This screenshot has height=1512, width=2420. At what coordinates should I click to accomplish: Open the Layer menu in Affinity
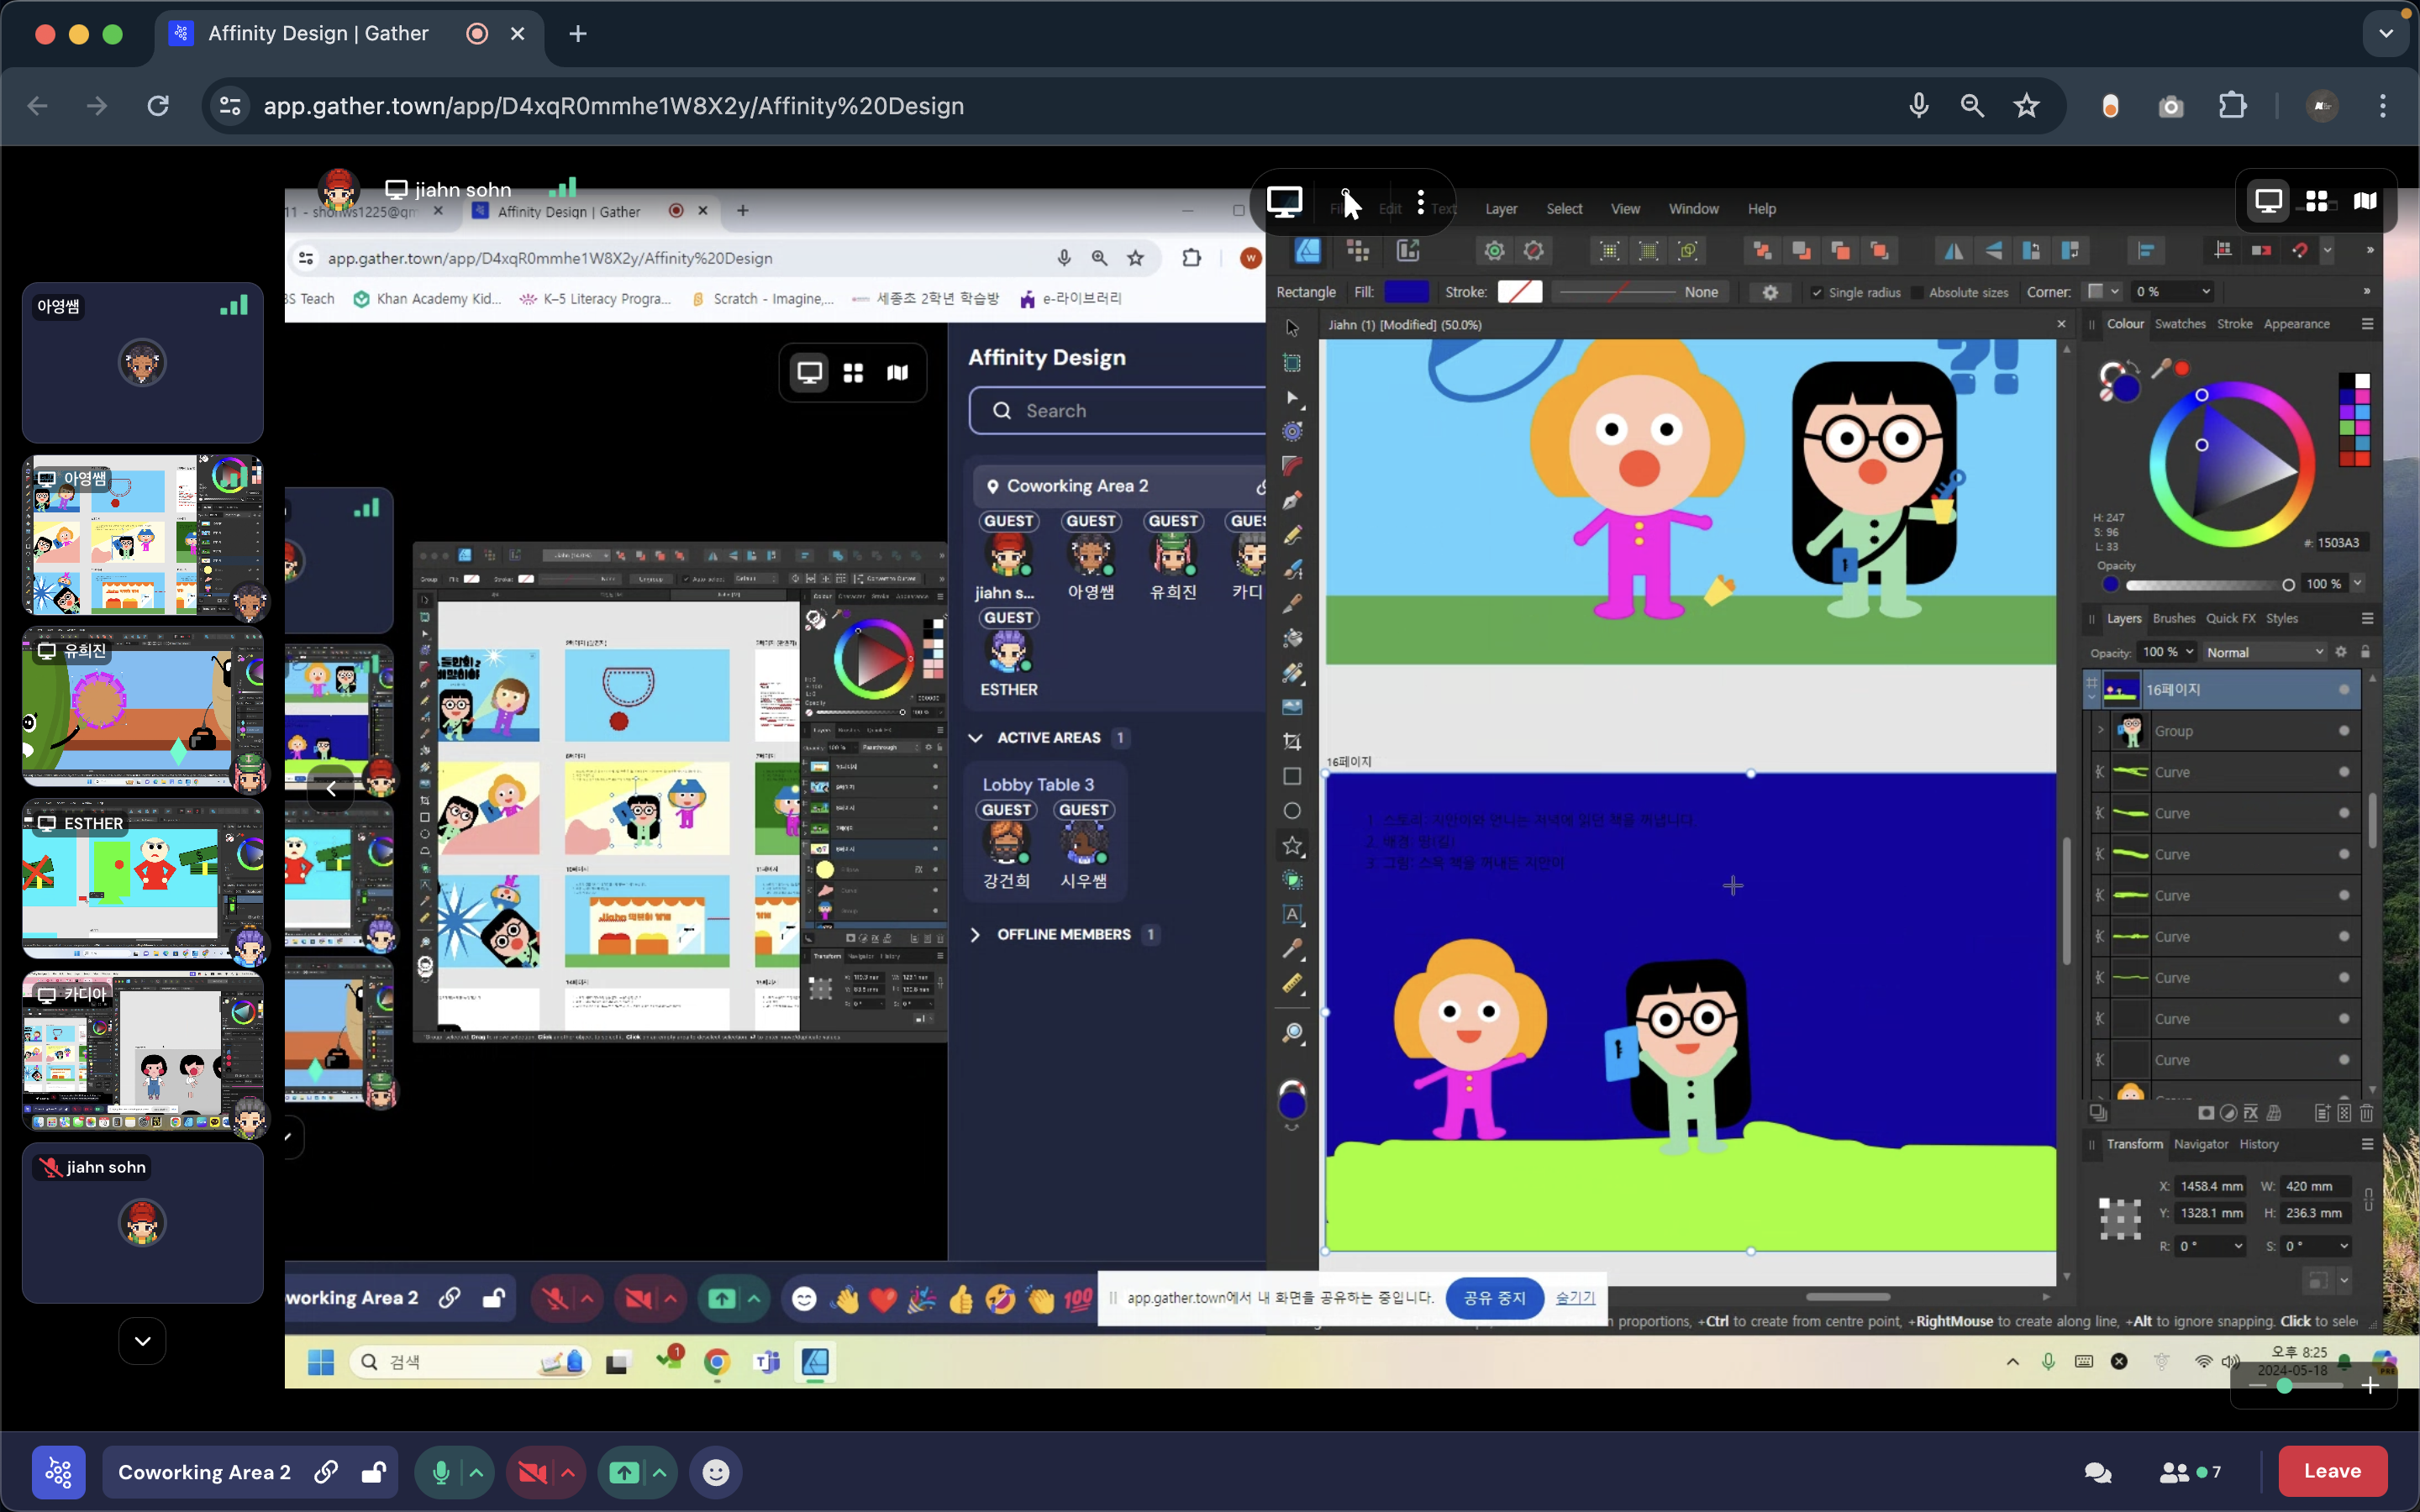[1500, 209]
